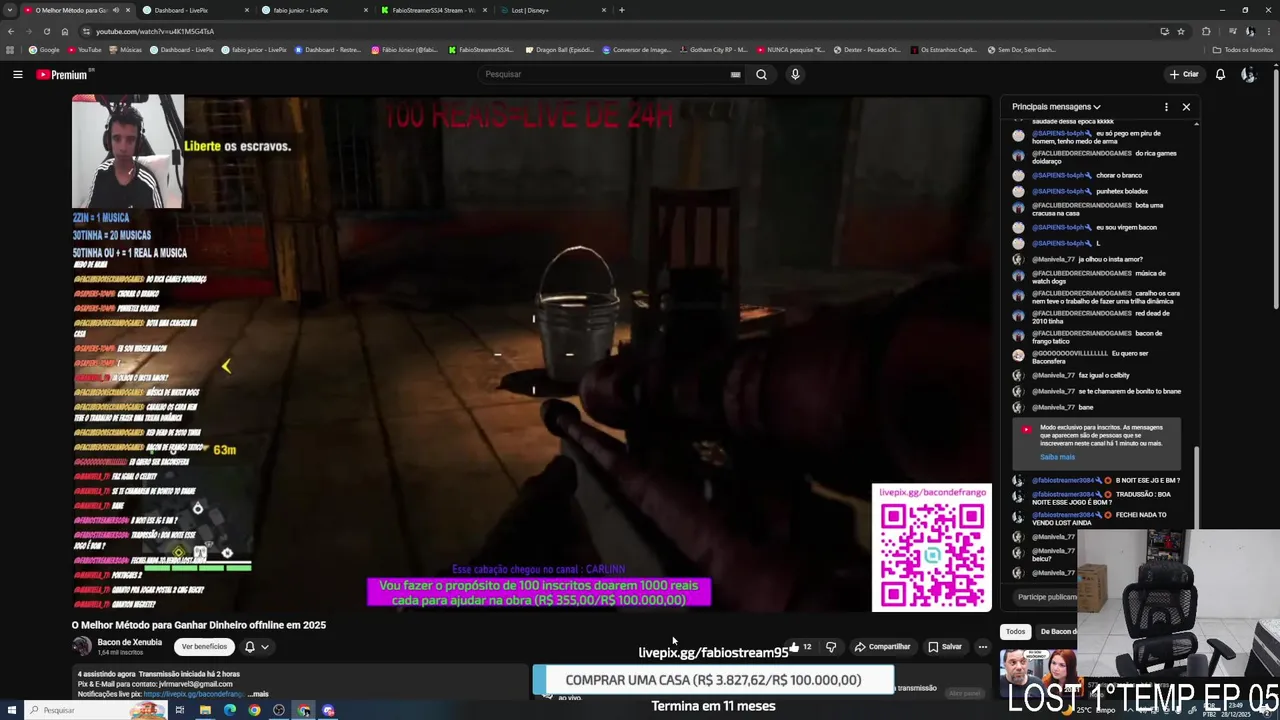
Task: Expand the description with ...mais
Action: click(258, 694)
